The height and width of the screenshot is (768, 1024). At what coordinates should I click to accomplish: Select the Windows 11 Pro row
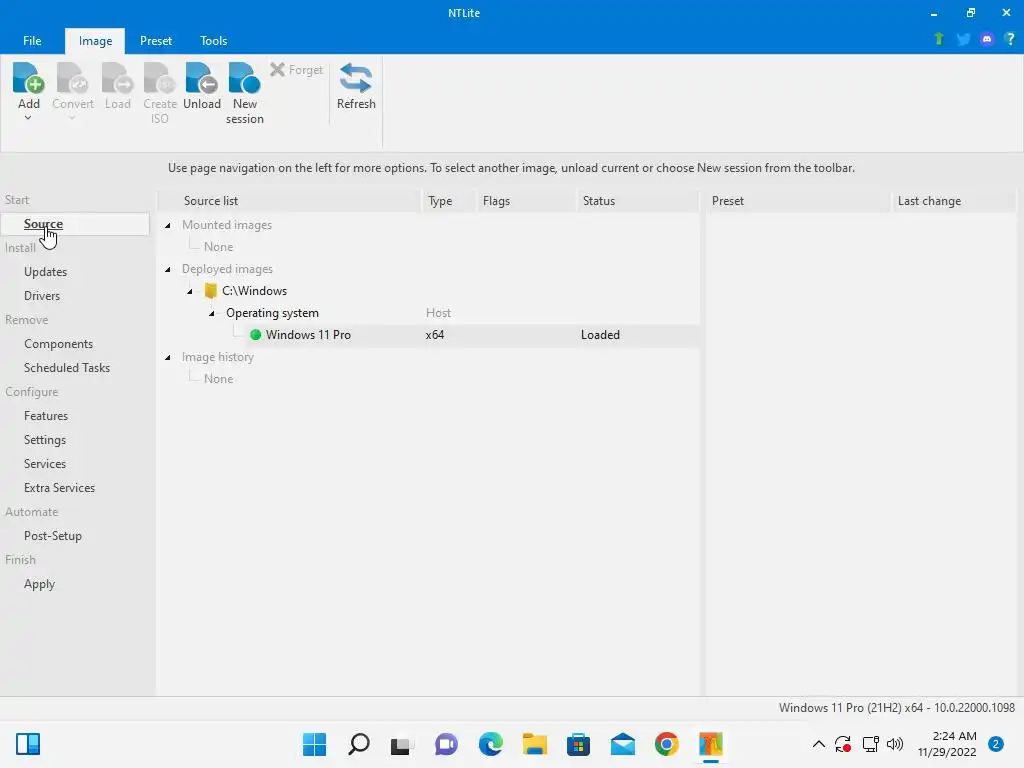click(x=429, y=335)
